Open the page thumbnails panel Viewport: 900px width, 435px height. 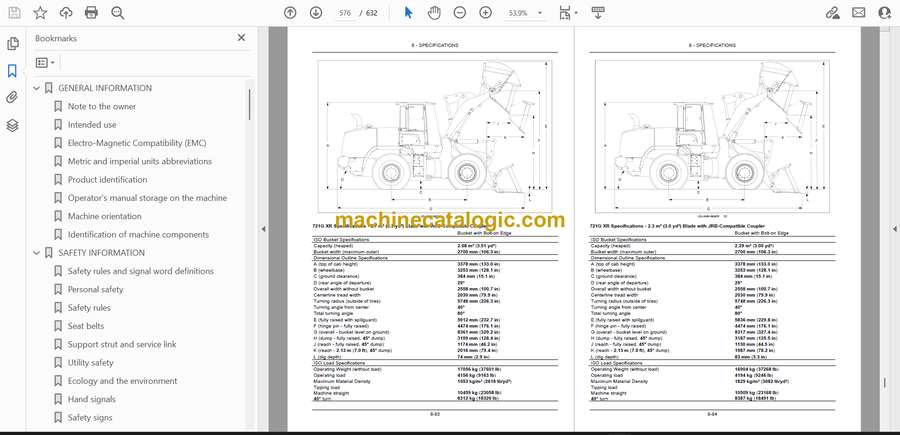(x=13, y=44)
